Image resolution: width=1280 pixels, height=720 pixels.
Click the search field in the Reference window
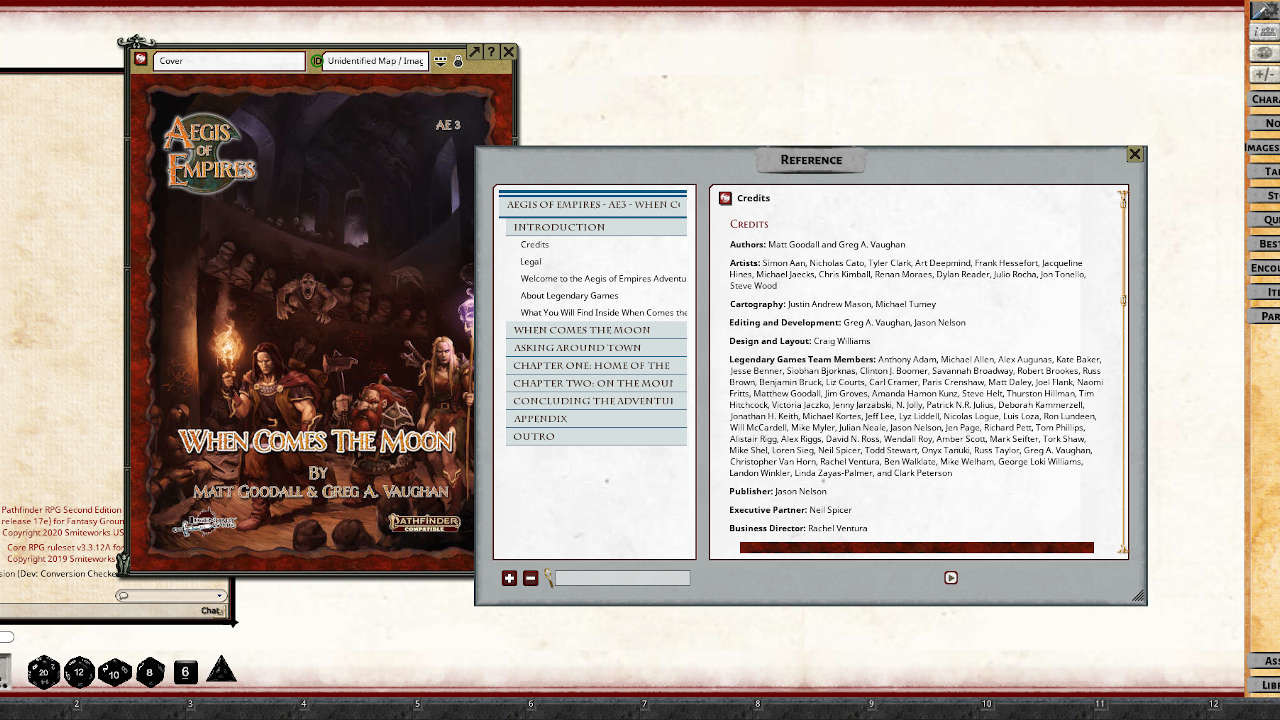pyautogui.click(x=620, y=578)
